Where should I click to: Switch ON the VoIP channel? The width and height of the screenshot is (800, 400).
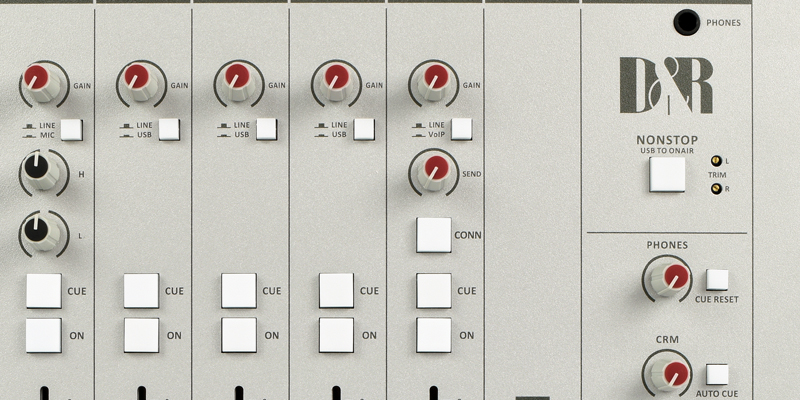[x=434, y=335]
